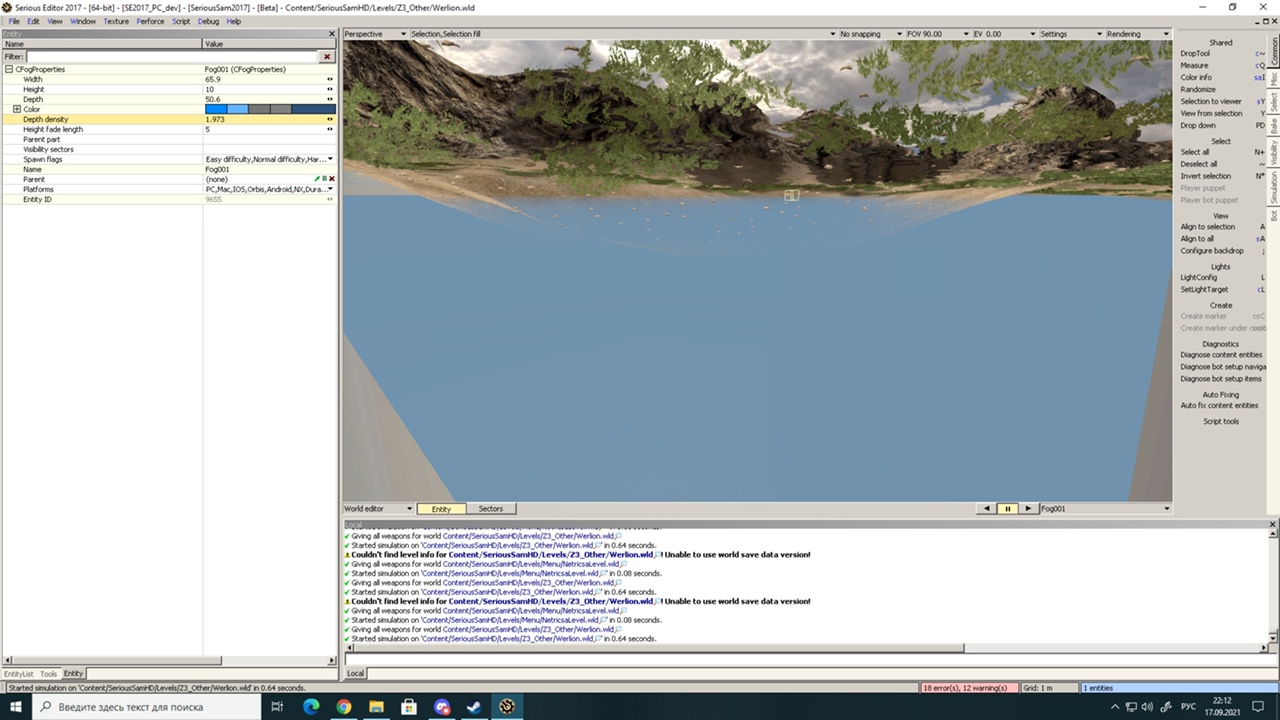Pause the simulation
1280x720 pixels.
1007,509
